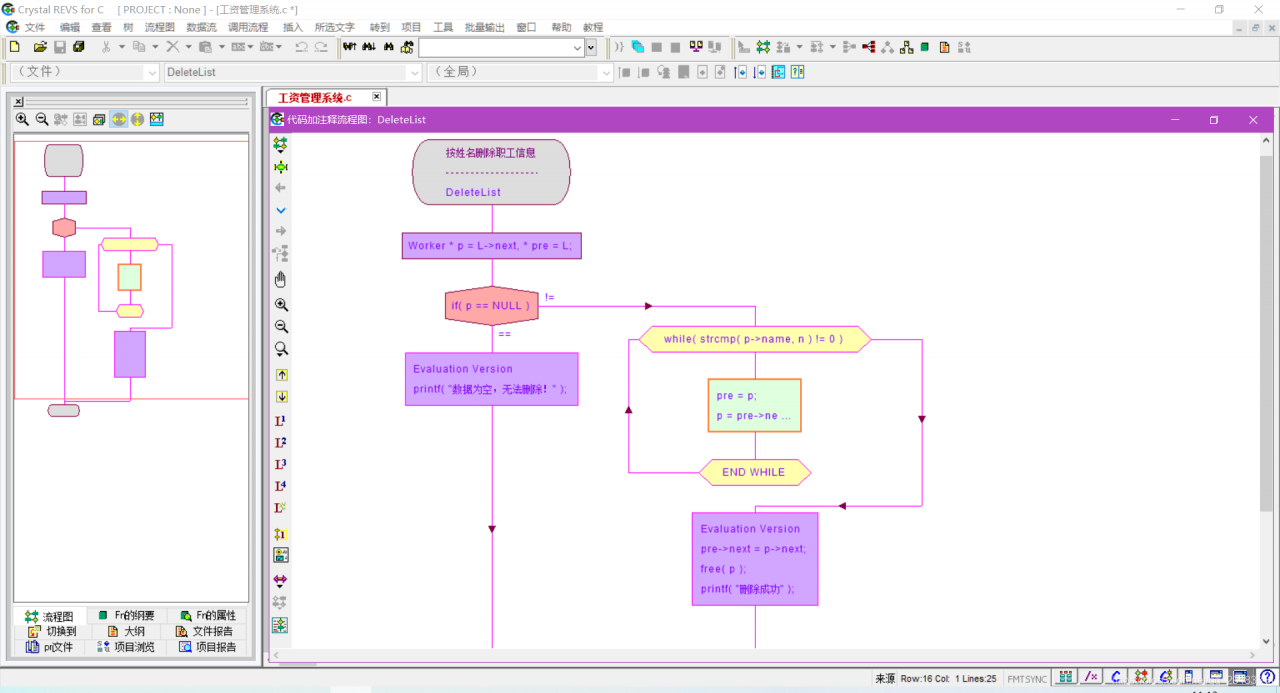
Task: Switch to the Fn的纲要 tab
Action: click(128, 616)
